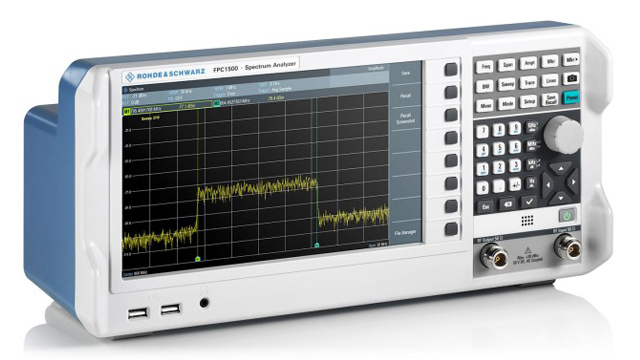Hit the checkmark confirm key
The image size is (640, 360).
[529, 202]
